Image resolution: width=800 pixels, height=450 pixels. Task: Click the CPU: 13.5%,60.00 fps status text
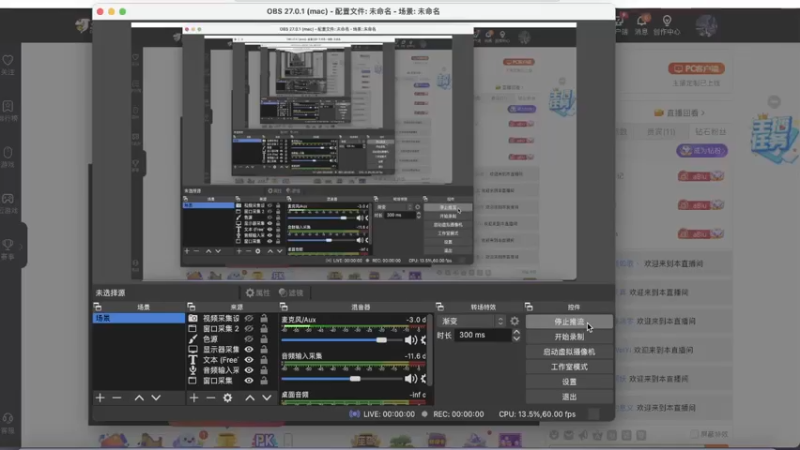[x=537, y=414]
